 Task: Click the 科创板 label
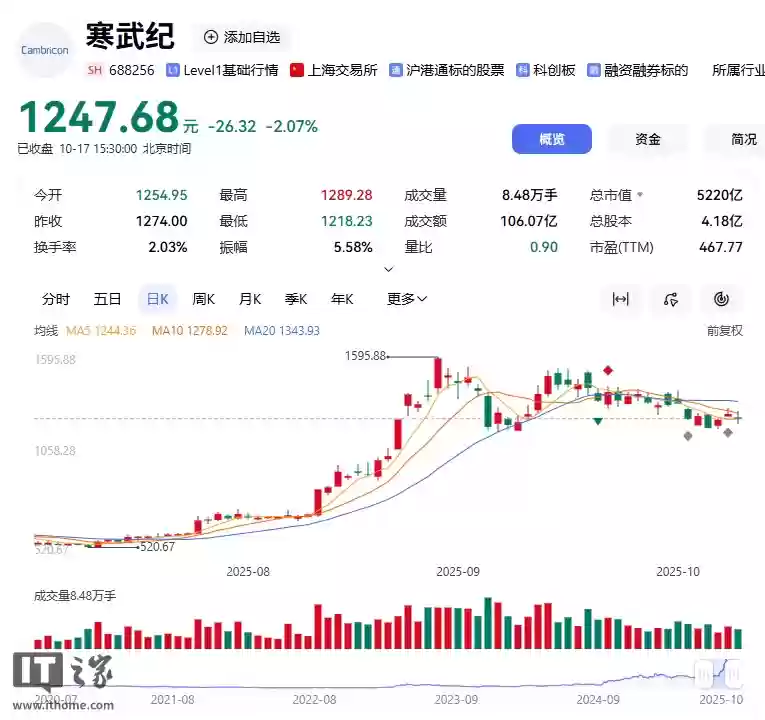click(554, 71)
